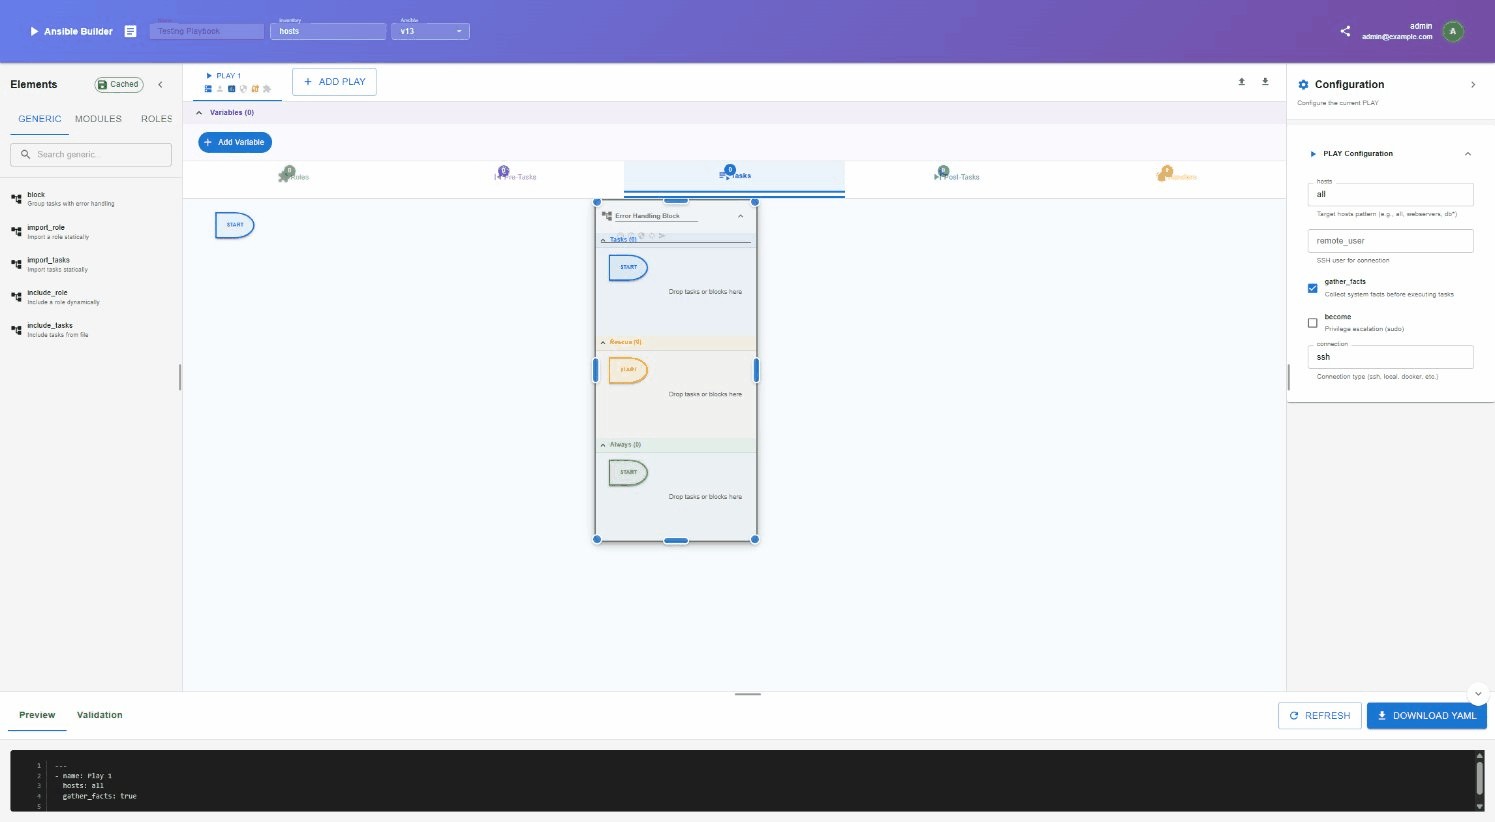The image size is (1495, 822).
Task: Click the DOWNLOAD YAML button
Action: (1426, 715)
